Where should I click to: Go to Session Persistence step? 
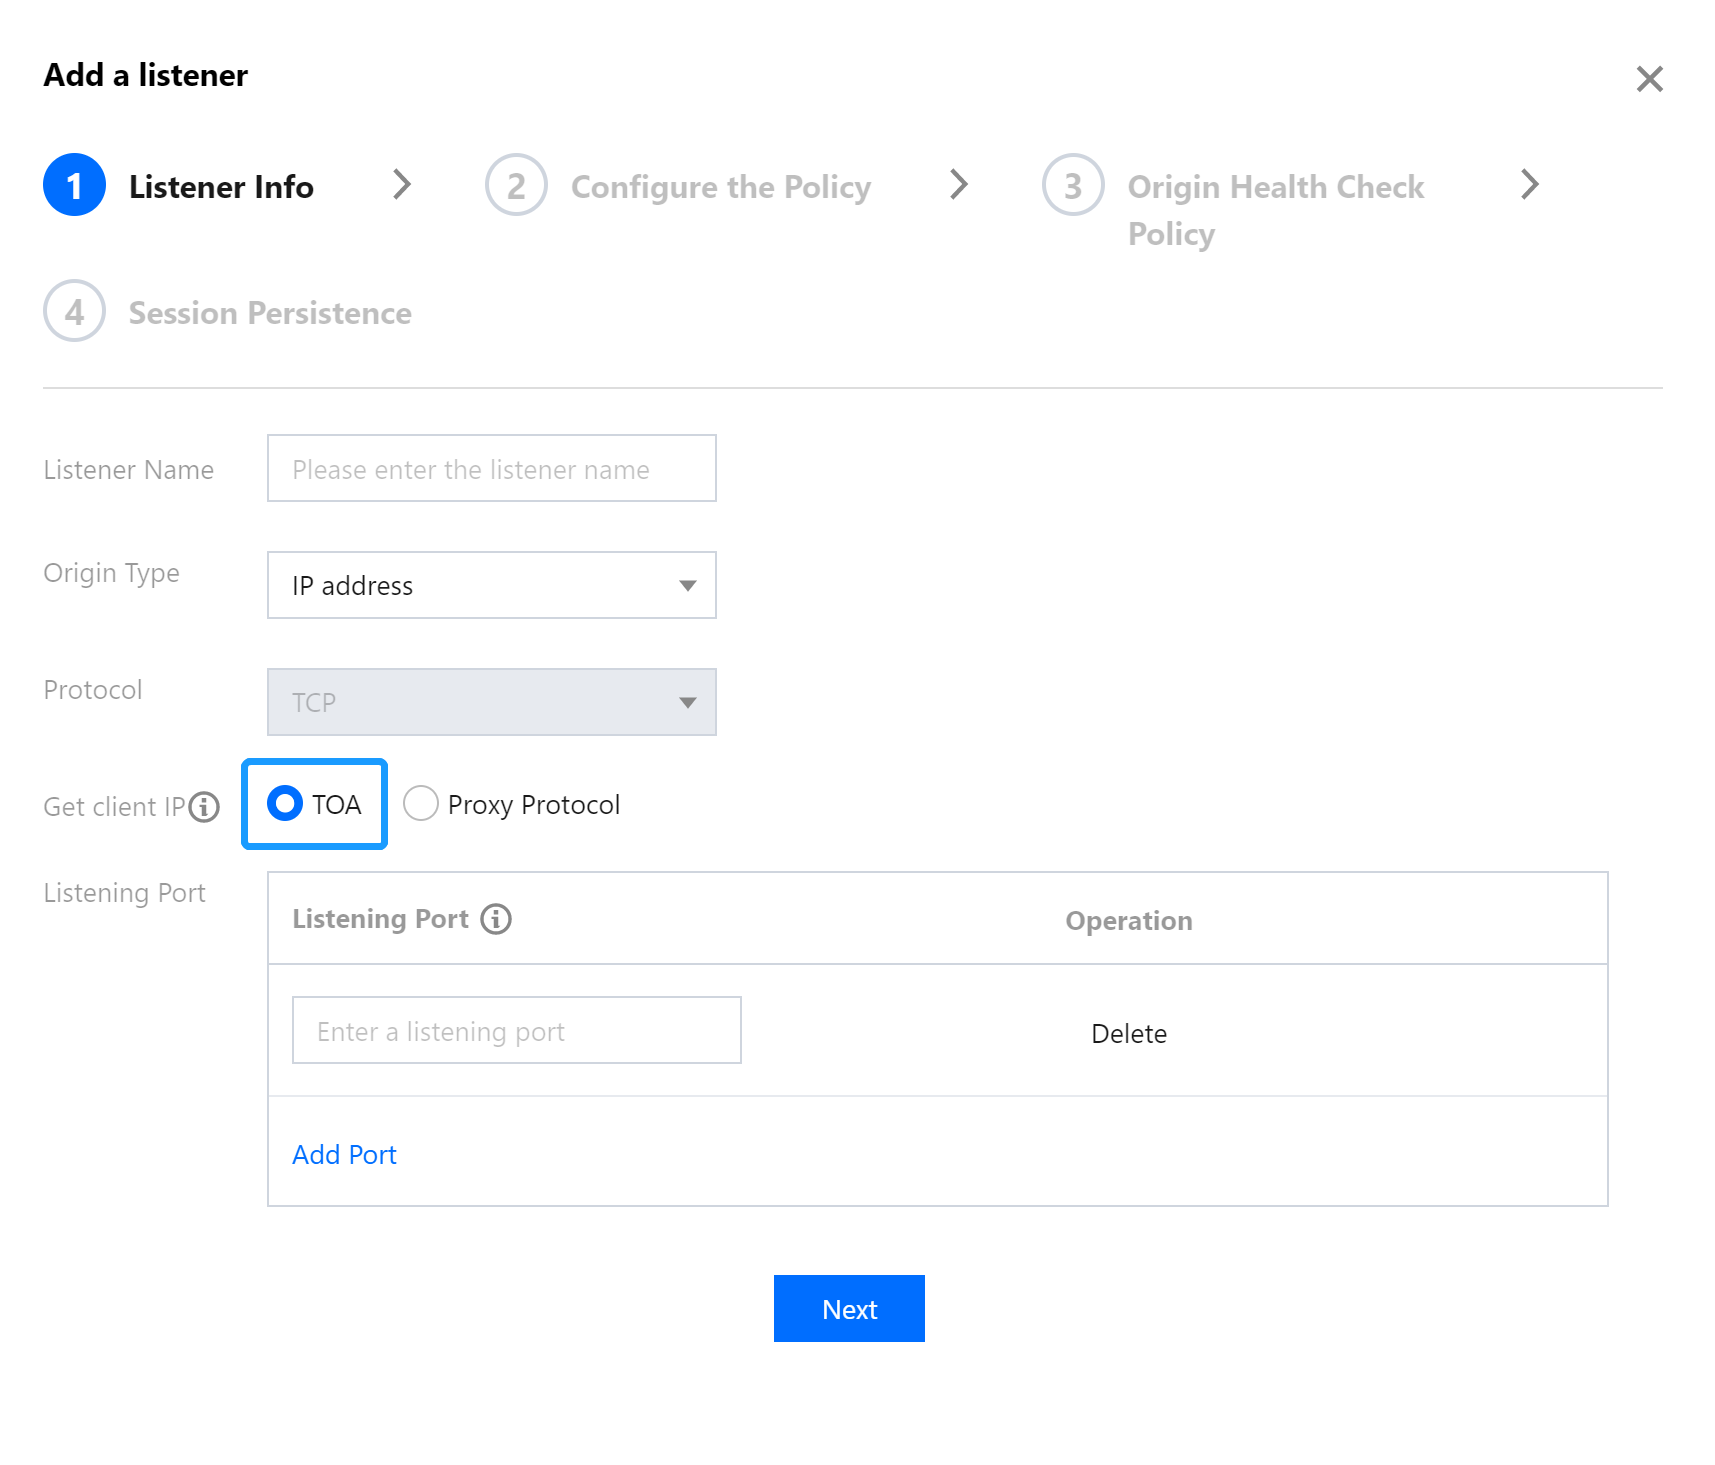click(270, 313)
